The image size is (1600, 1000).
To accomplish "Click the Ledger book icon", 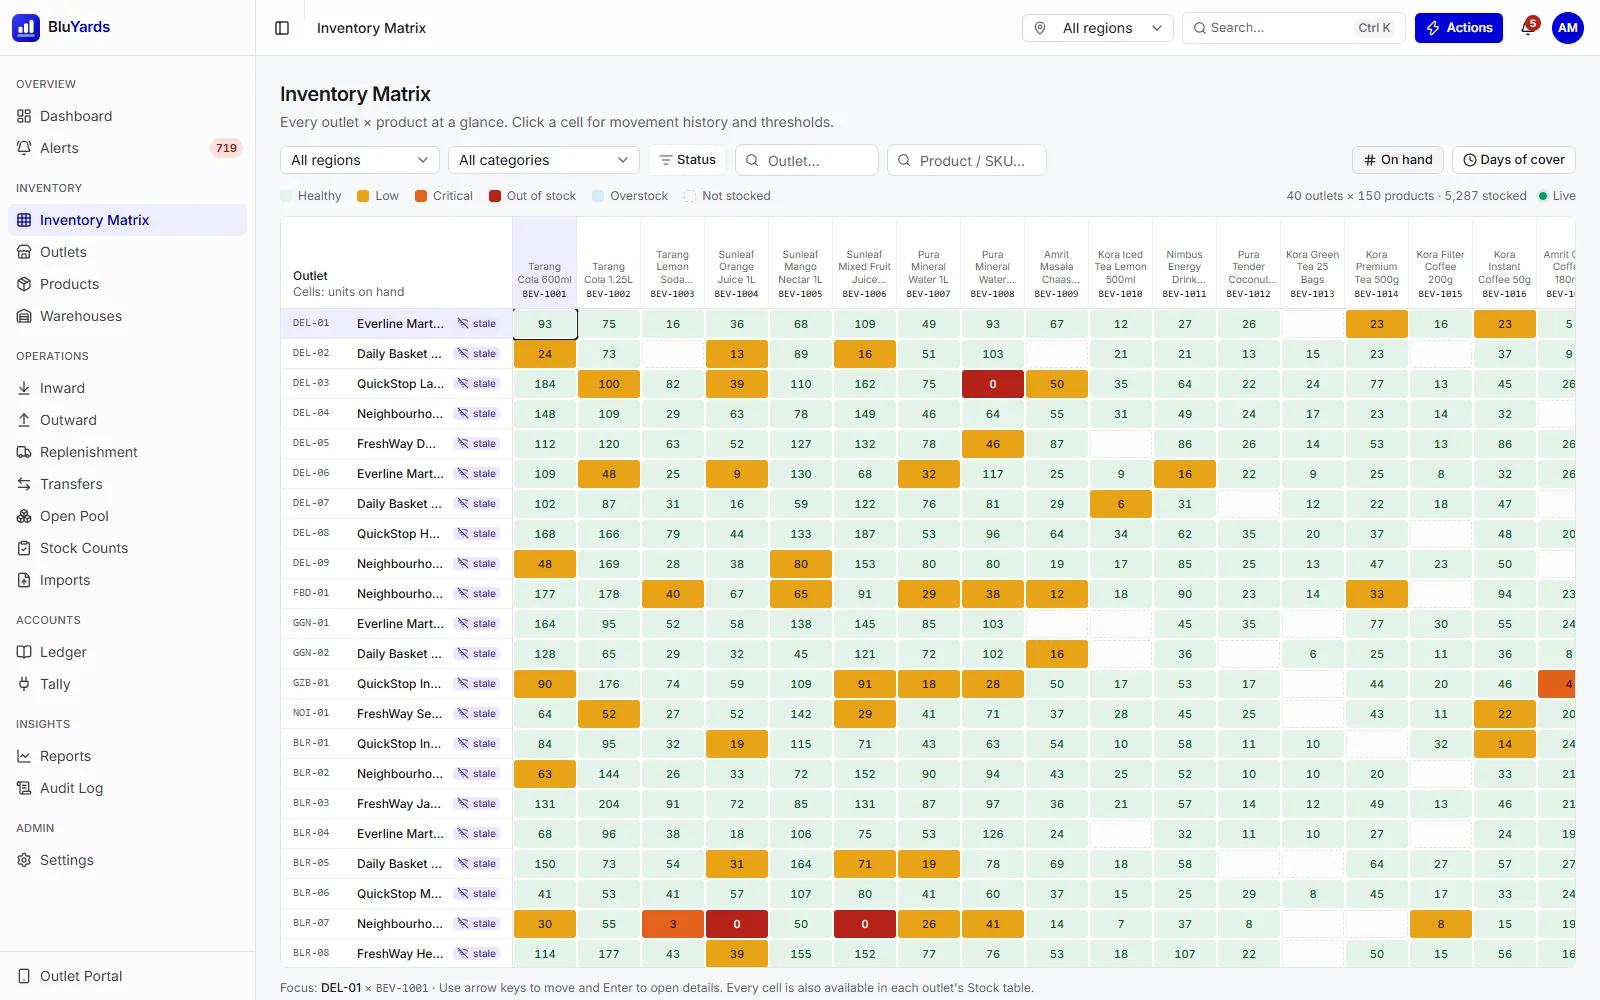I will tap(24, 652).
